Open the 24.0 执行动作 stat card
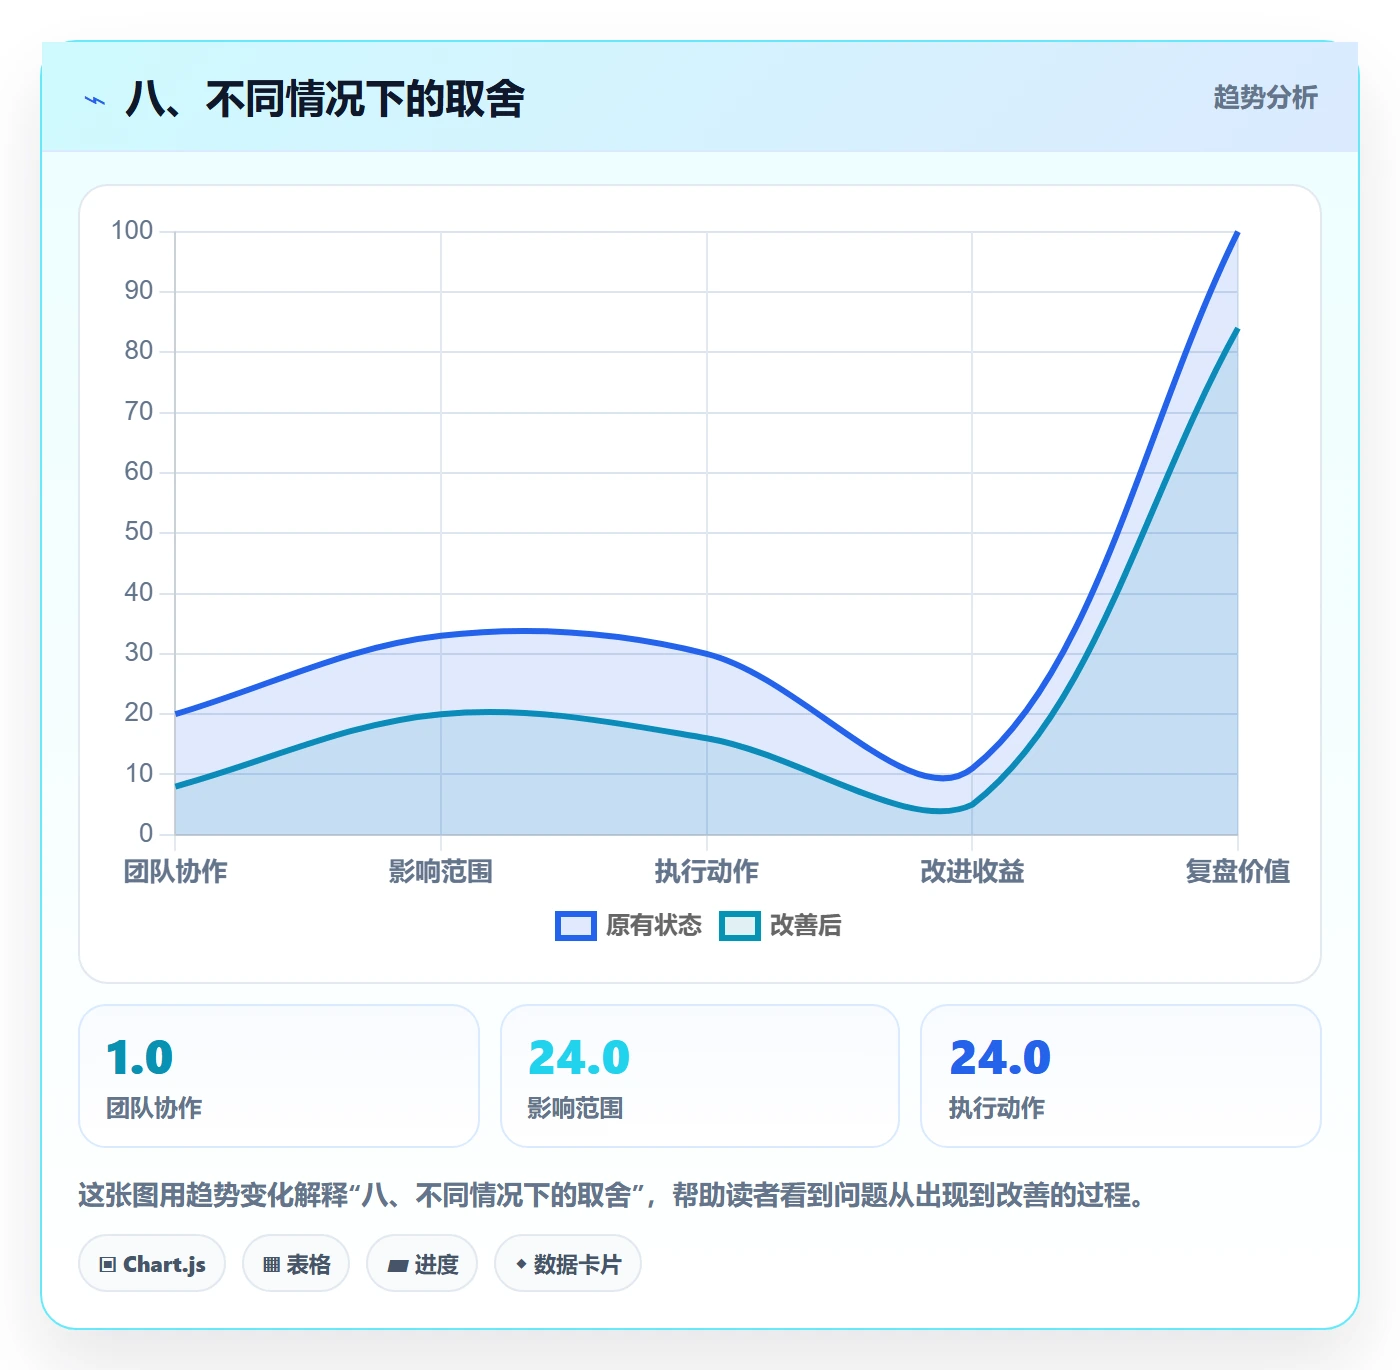This screenshot has height=1370, width=1400. (1121, 1076)
